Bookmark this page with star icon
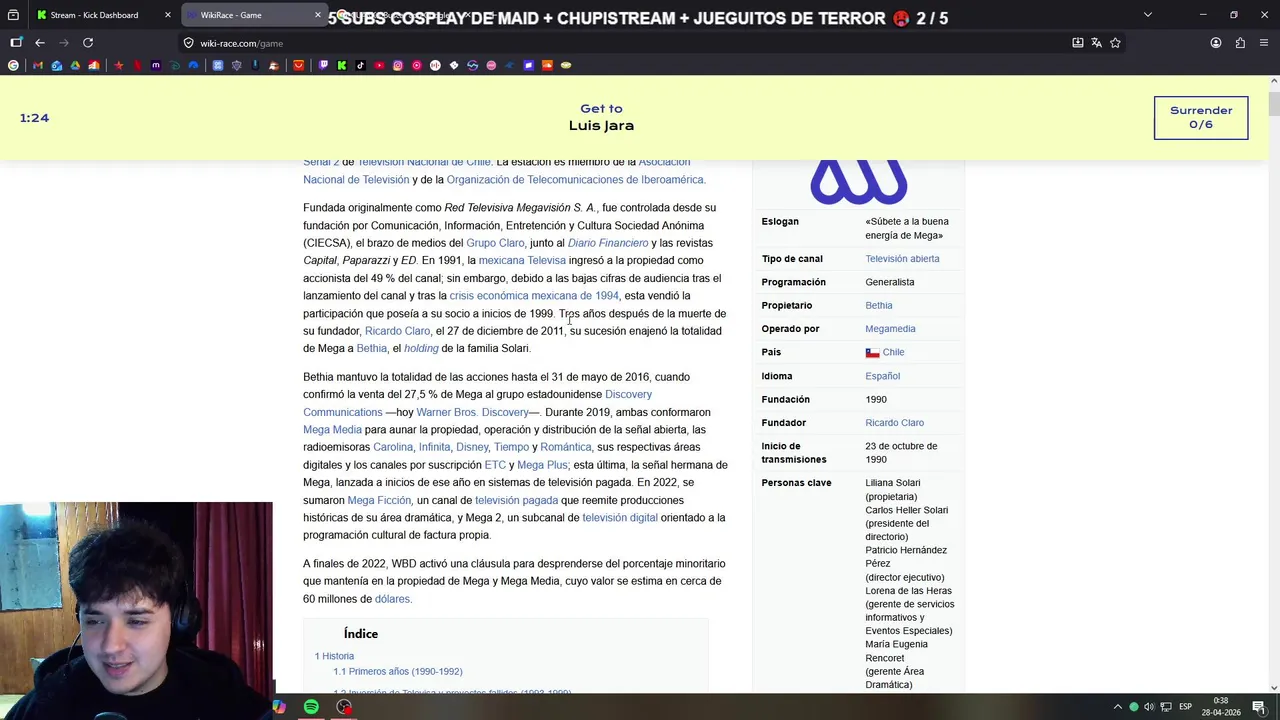The image size is (1280, 720). point(1115,43)
